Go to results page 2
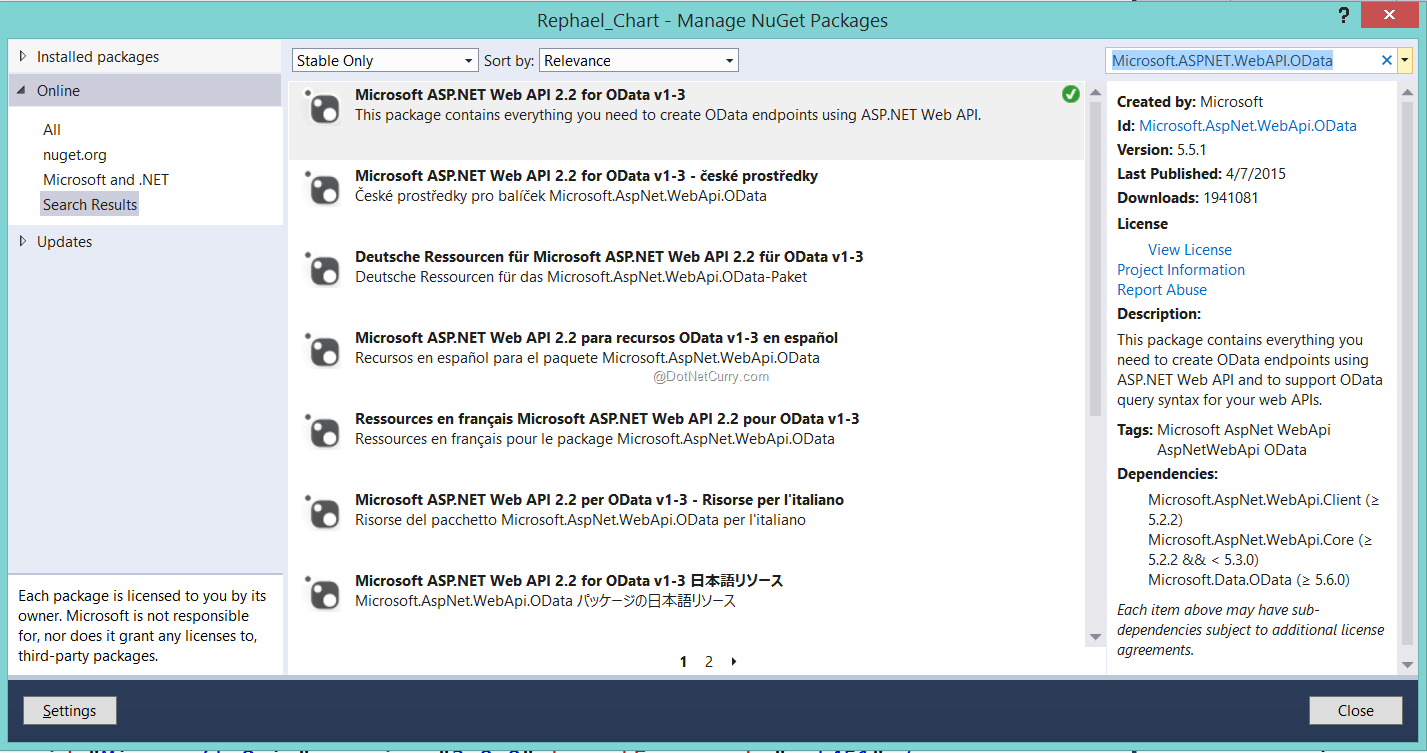1427x753 pixels. 709,661
